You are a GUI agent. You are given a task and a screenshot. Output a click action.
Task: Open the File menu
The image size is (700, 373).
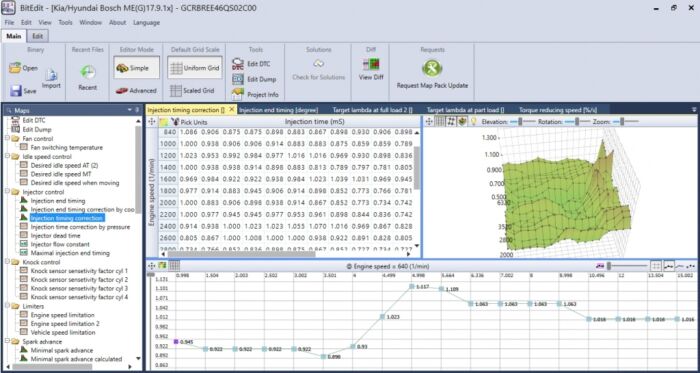pos(9,22)
